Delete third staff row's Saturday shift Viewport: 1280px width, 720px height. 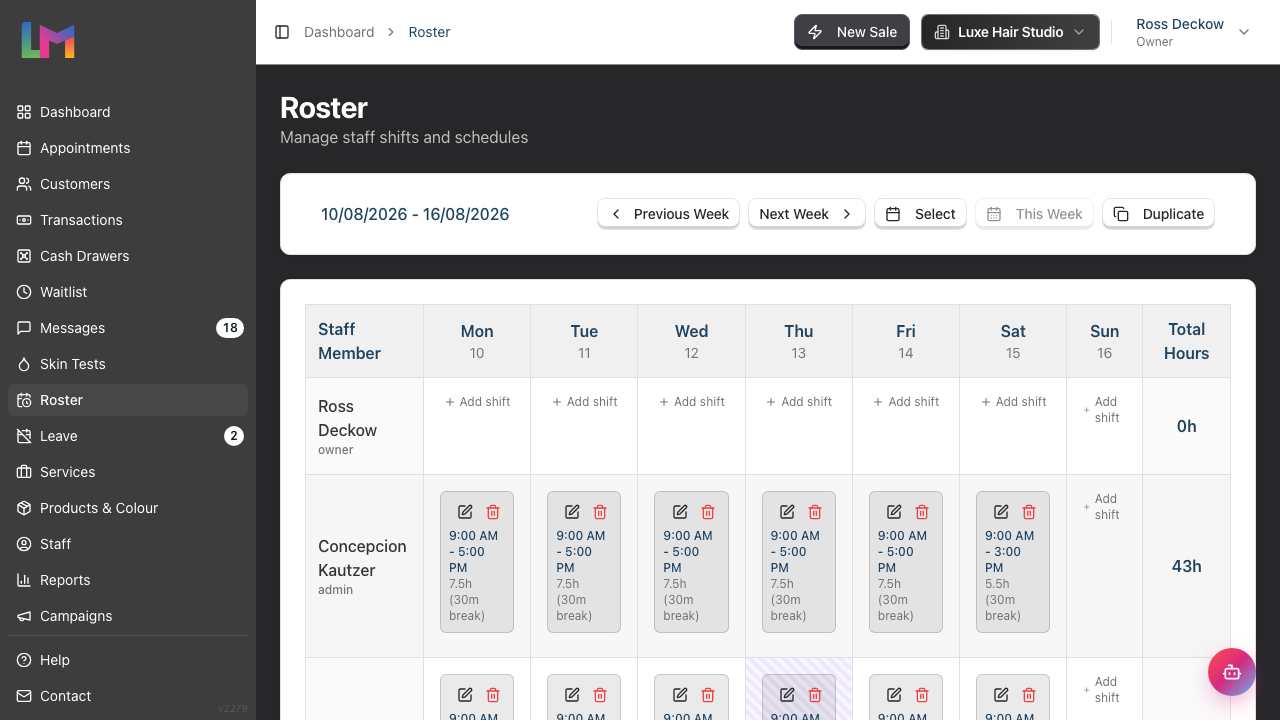(x=1029, y=695)
